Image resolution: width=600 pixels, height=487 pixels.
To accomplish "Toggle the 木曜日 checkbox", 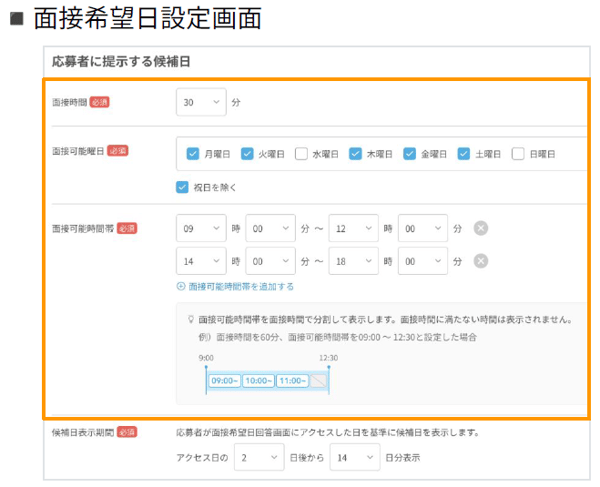I will click(x=355, y=154).
